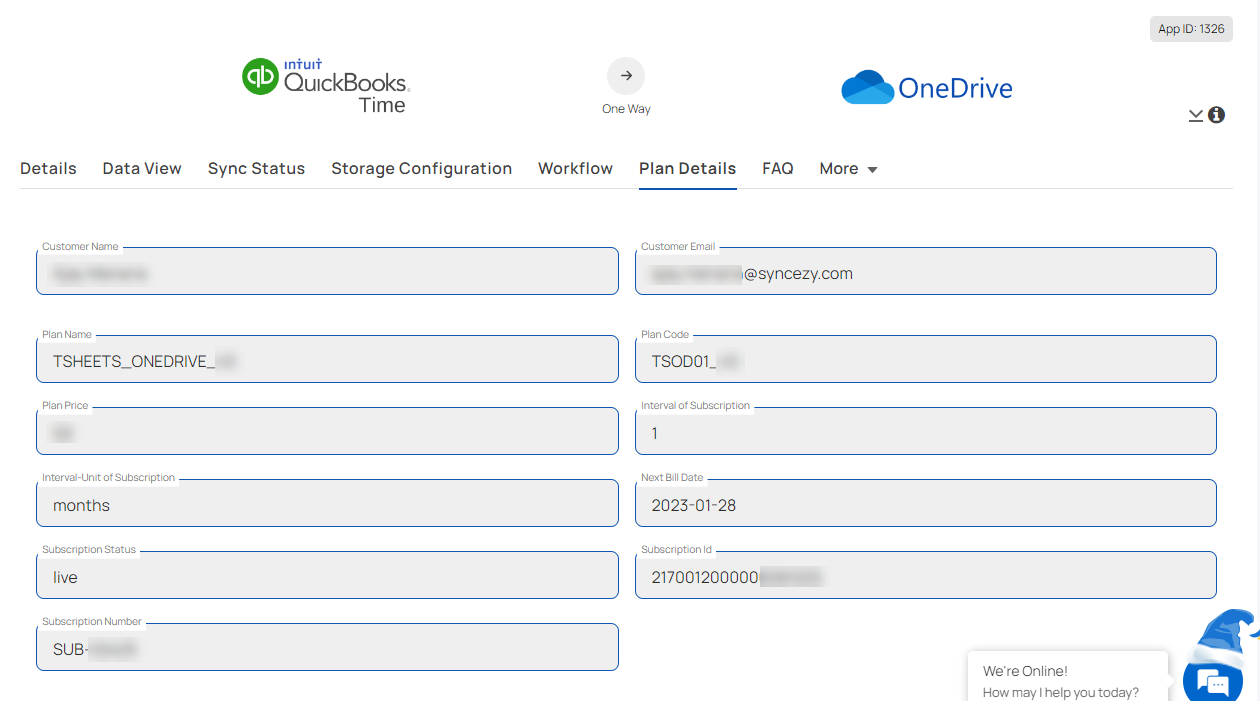Click the Customer Email field

pyautogui.click(x=925, y=272)
